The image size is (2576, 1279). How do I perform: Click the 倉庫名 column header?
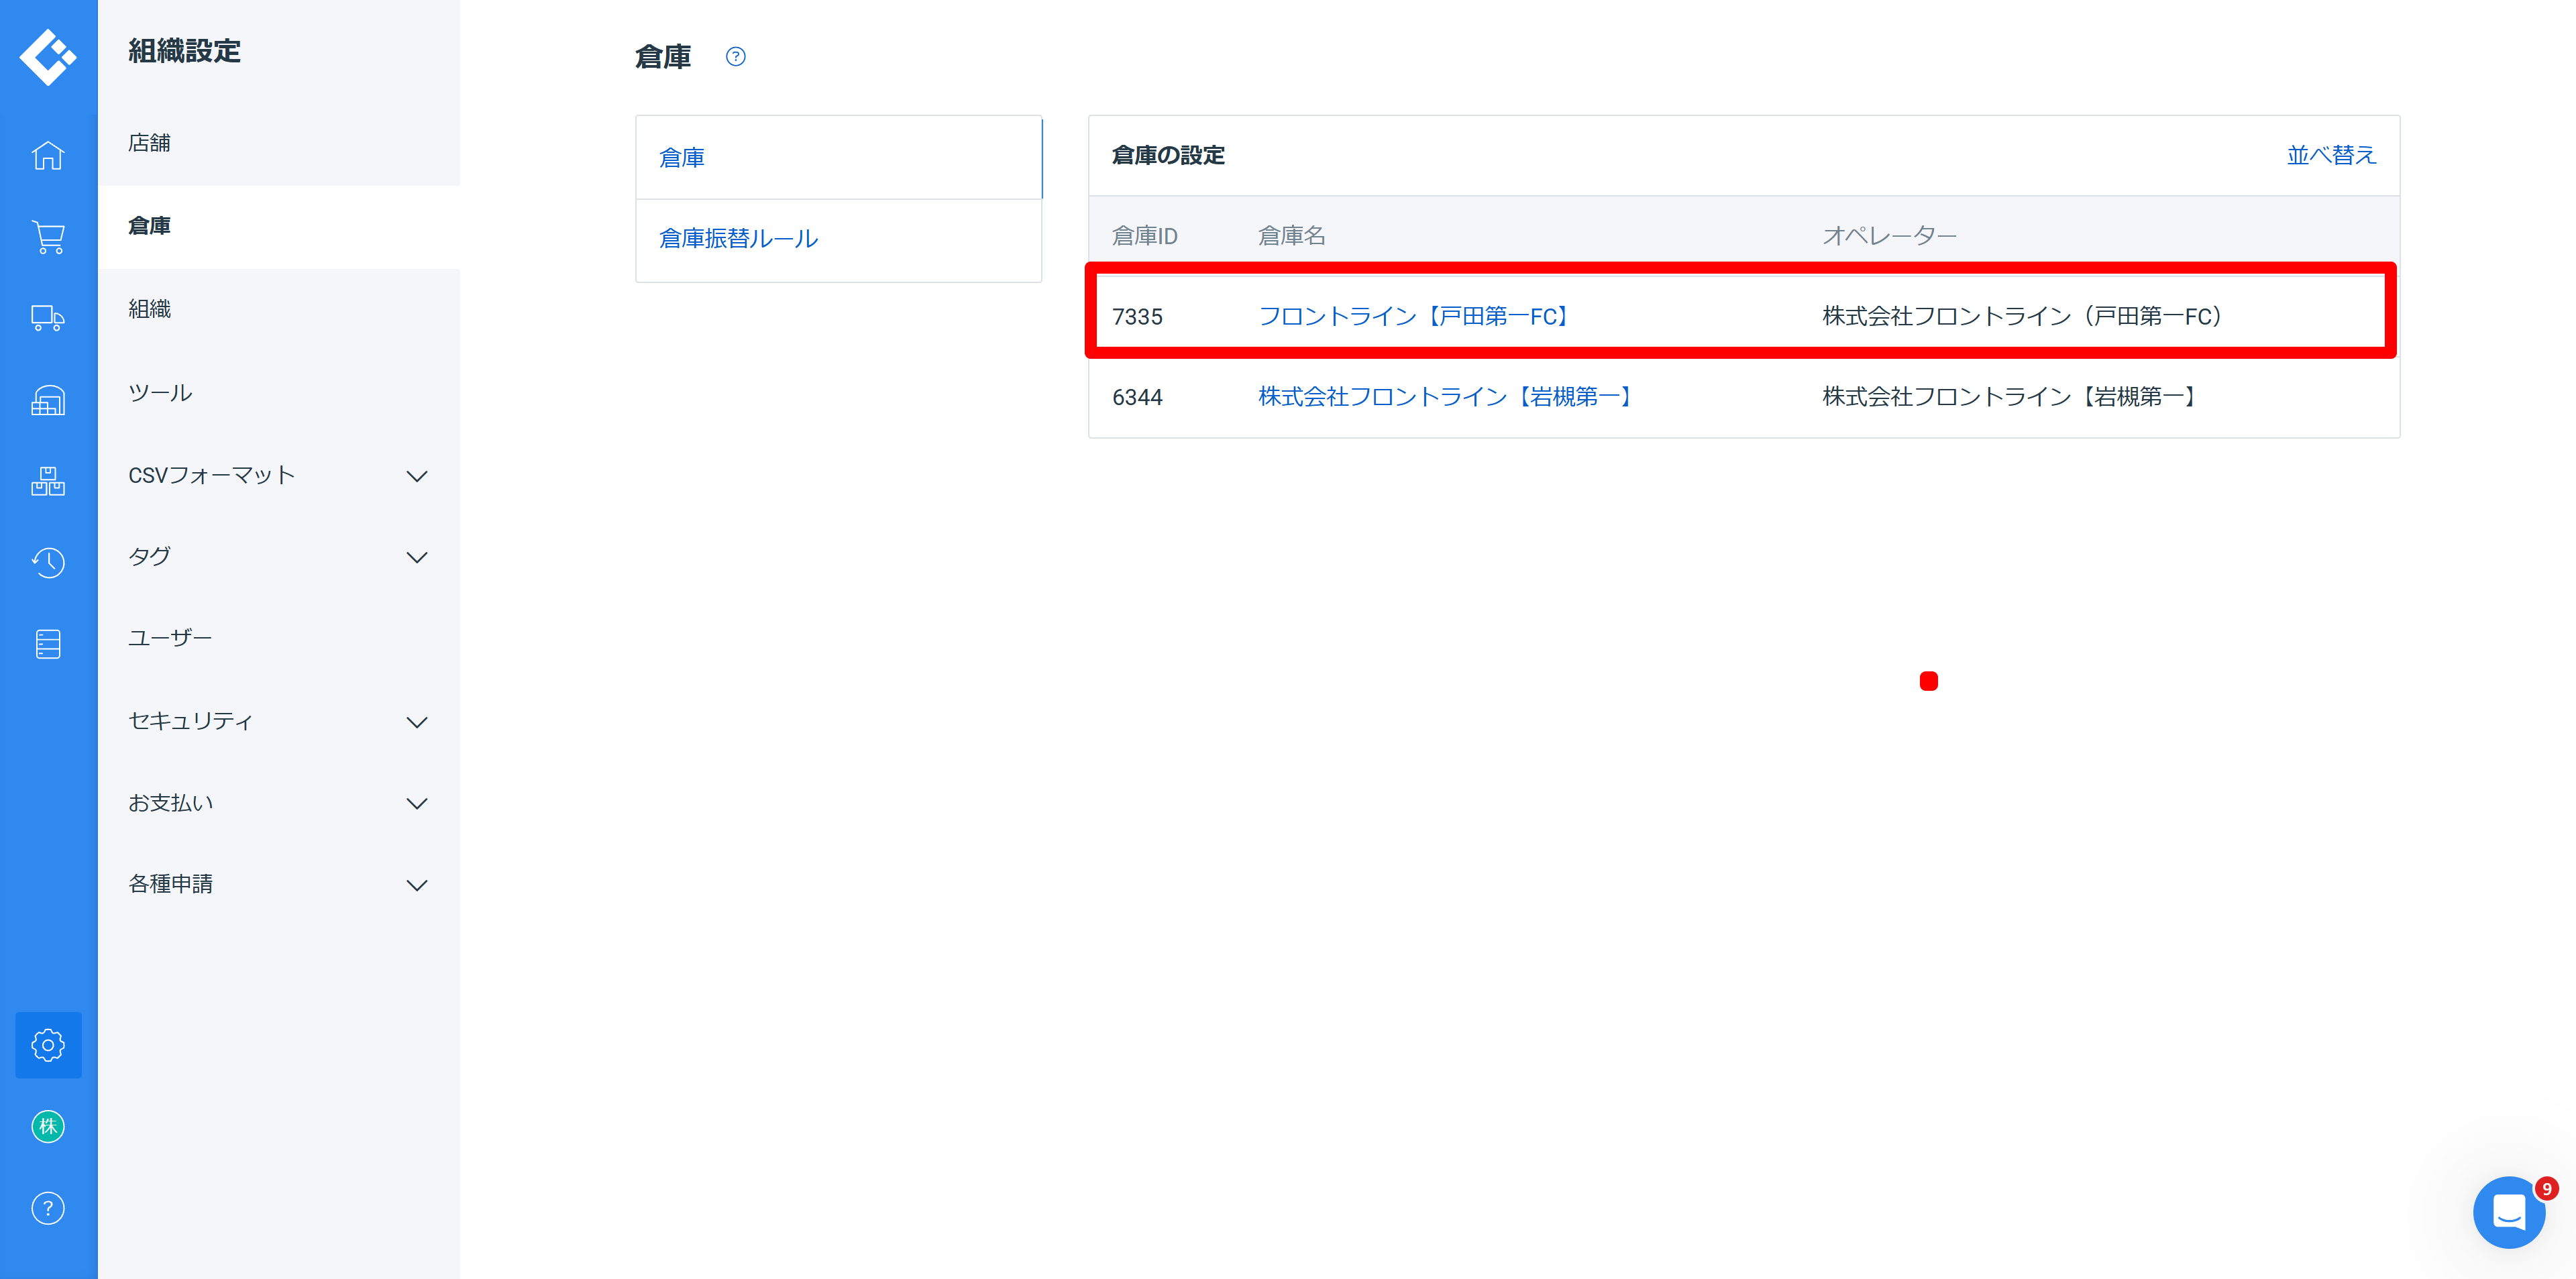point(1291,236)
